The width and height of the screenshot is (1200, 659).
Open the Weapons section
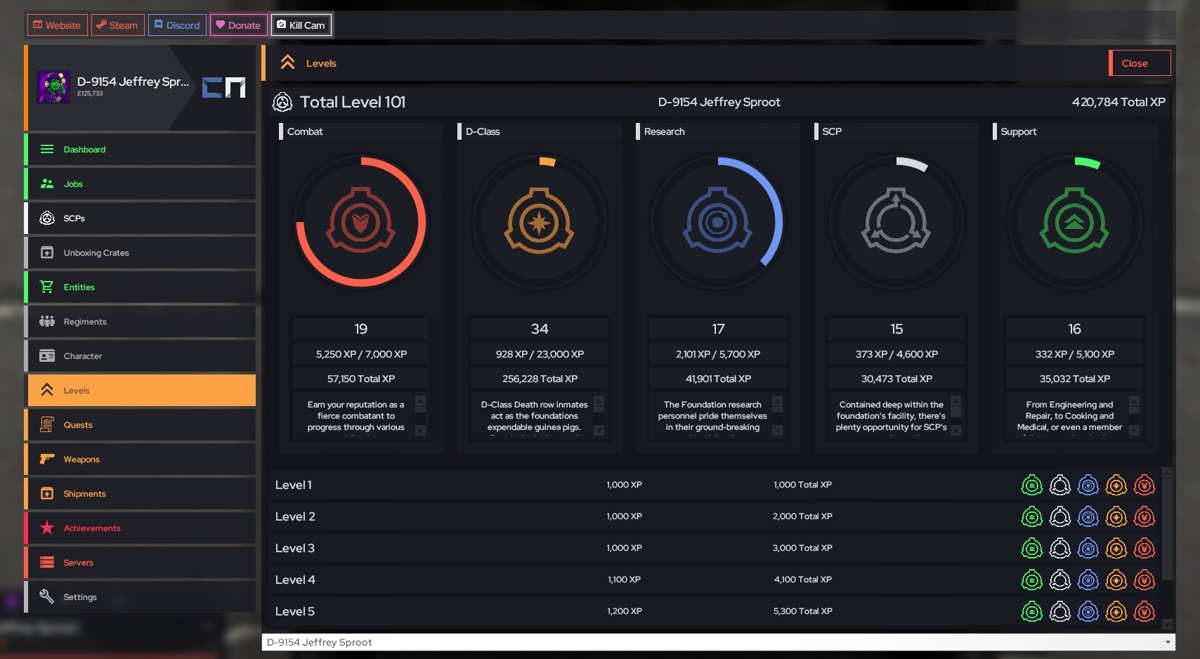(x=140, y=459)
